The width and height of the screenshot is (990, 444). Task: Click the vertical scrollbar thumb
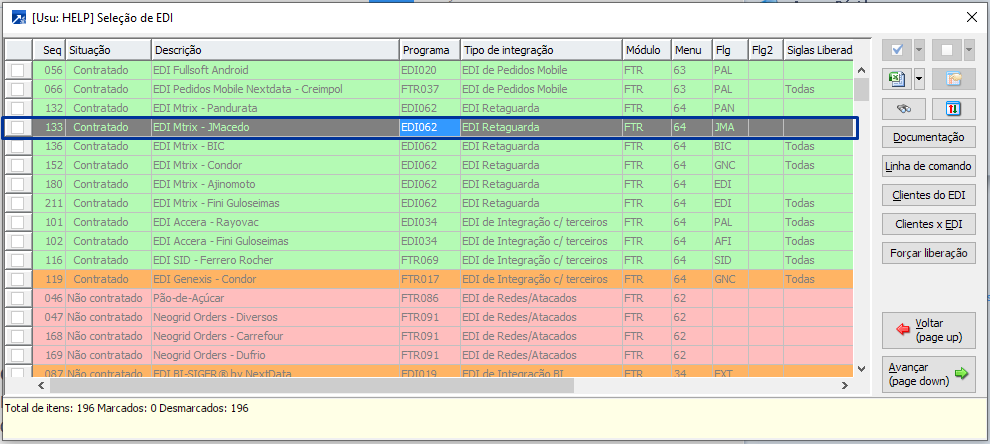click(x=861, y=88)
